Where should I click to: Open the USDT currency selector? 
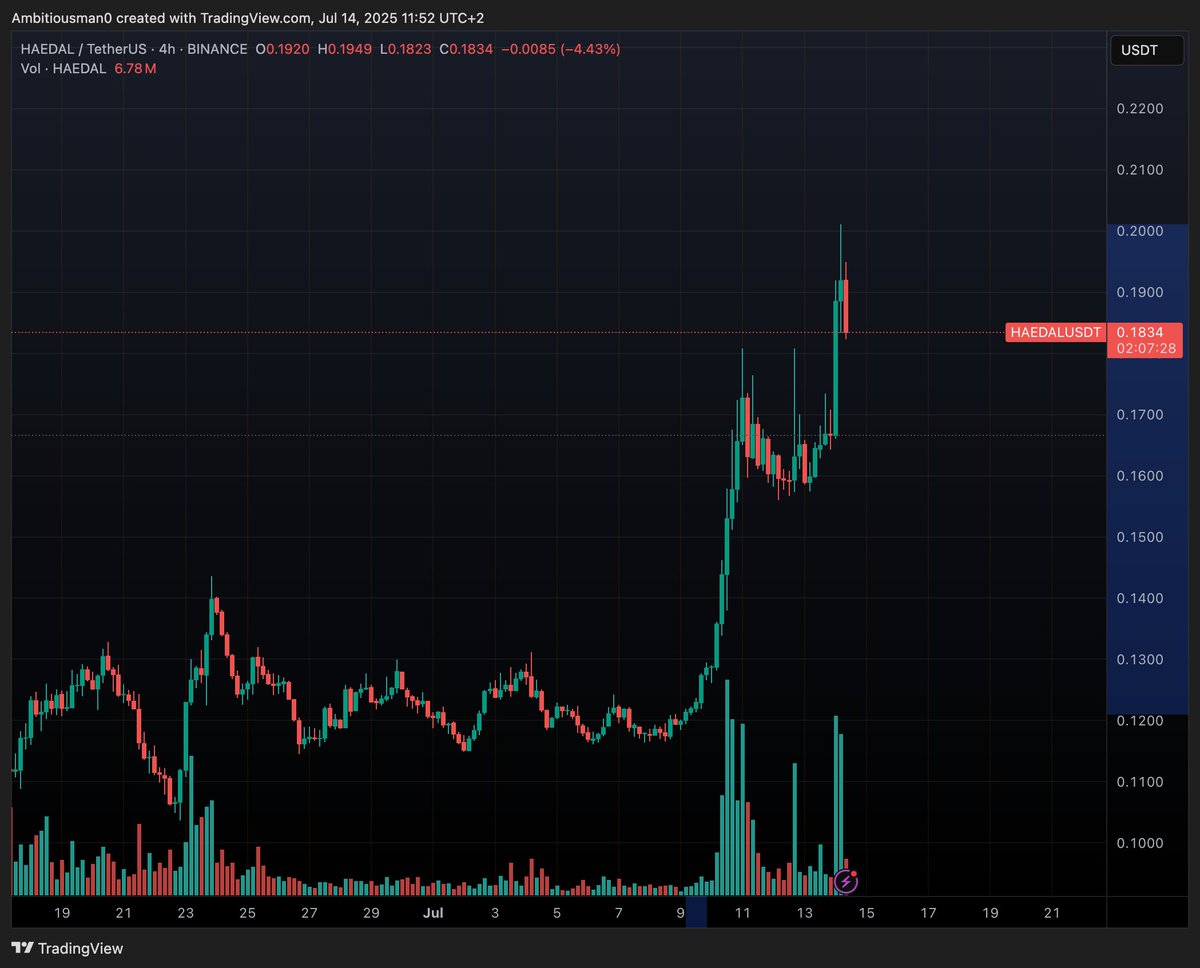[x=1147, y=50]
